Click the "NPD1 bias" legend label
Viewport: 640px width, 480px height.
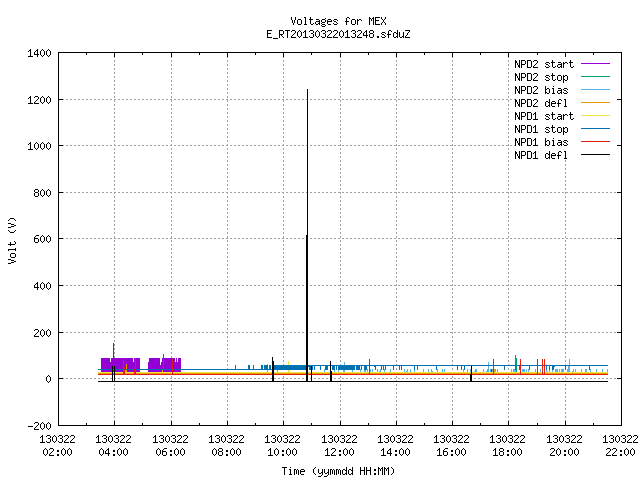coord(541,142)
